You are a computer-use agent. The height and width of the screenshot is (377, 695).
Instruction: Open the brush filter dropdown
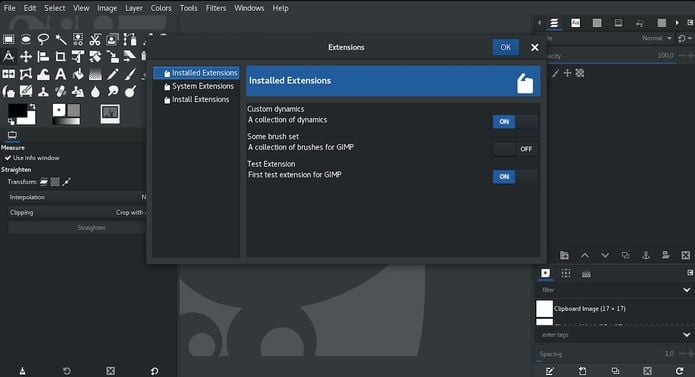[x=687, y=290]
